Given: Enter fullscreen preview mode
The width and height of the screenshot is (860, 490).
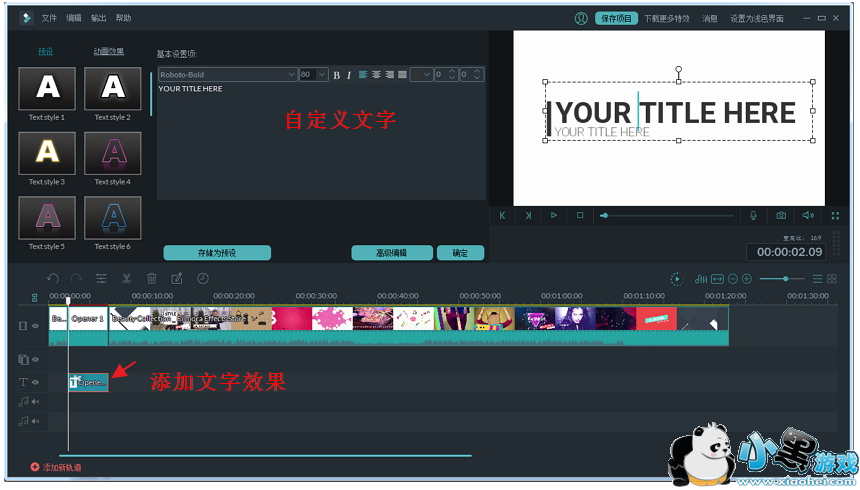Looking at the screenshot, I should click(x=835, y=216).
